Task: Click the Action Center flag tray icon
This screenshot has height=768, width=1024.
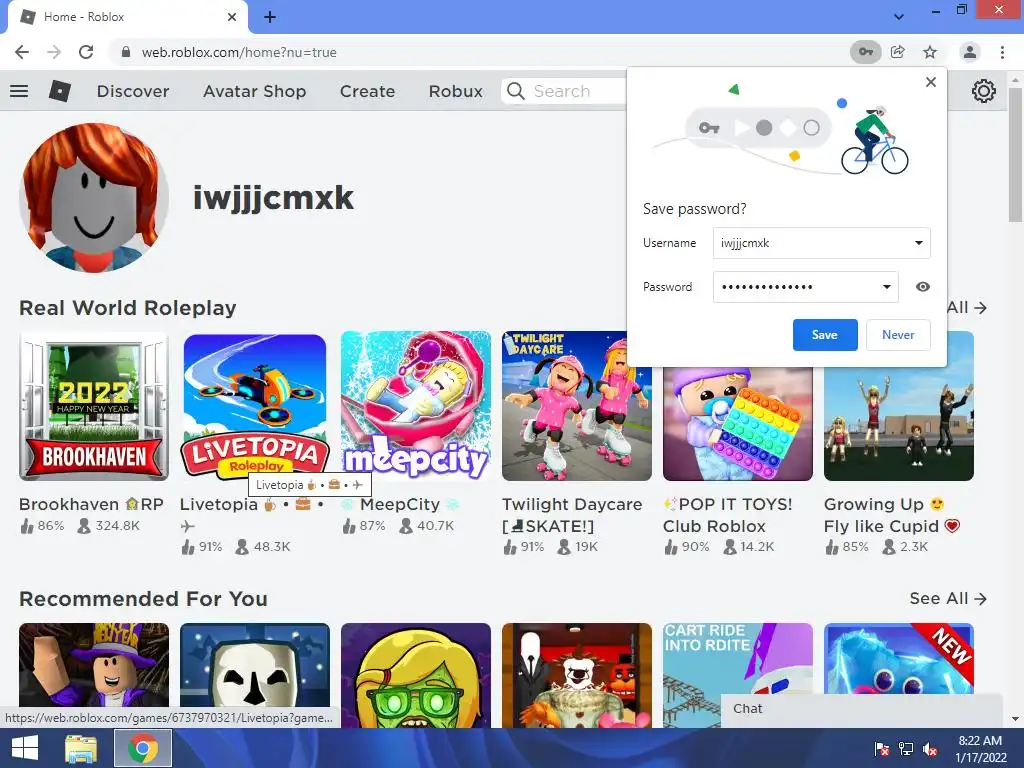Action: pyautogui.click(x=882, y=749)
